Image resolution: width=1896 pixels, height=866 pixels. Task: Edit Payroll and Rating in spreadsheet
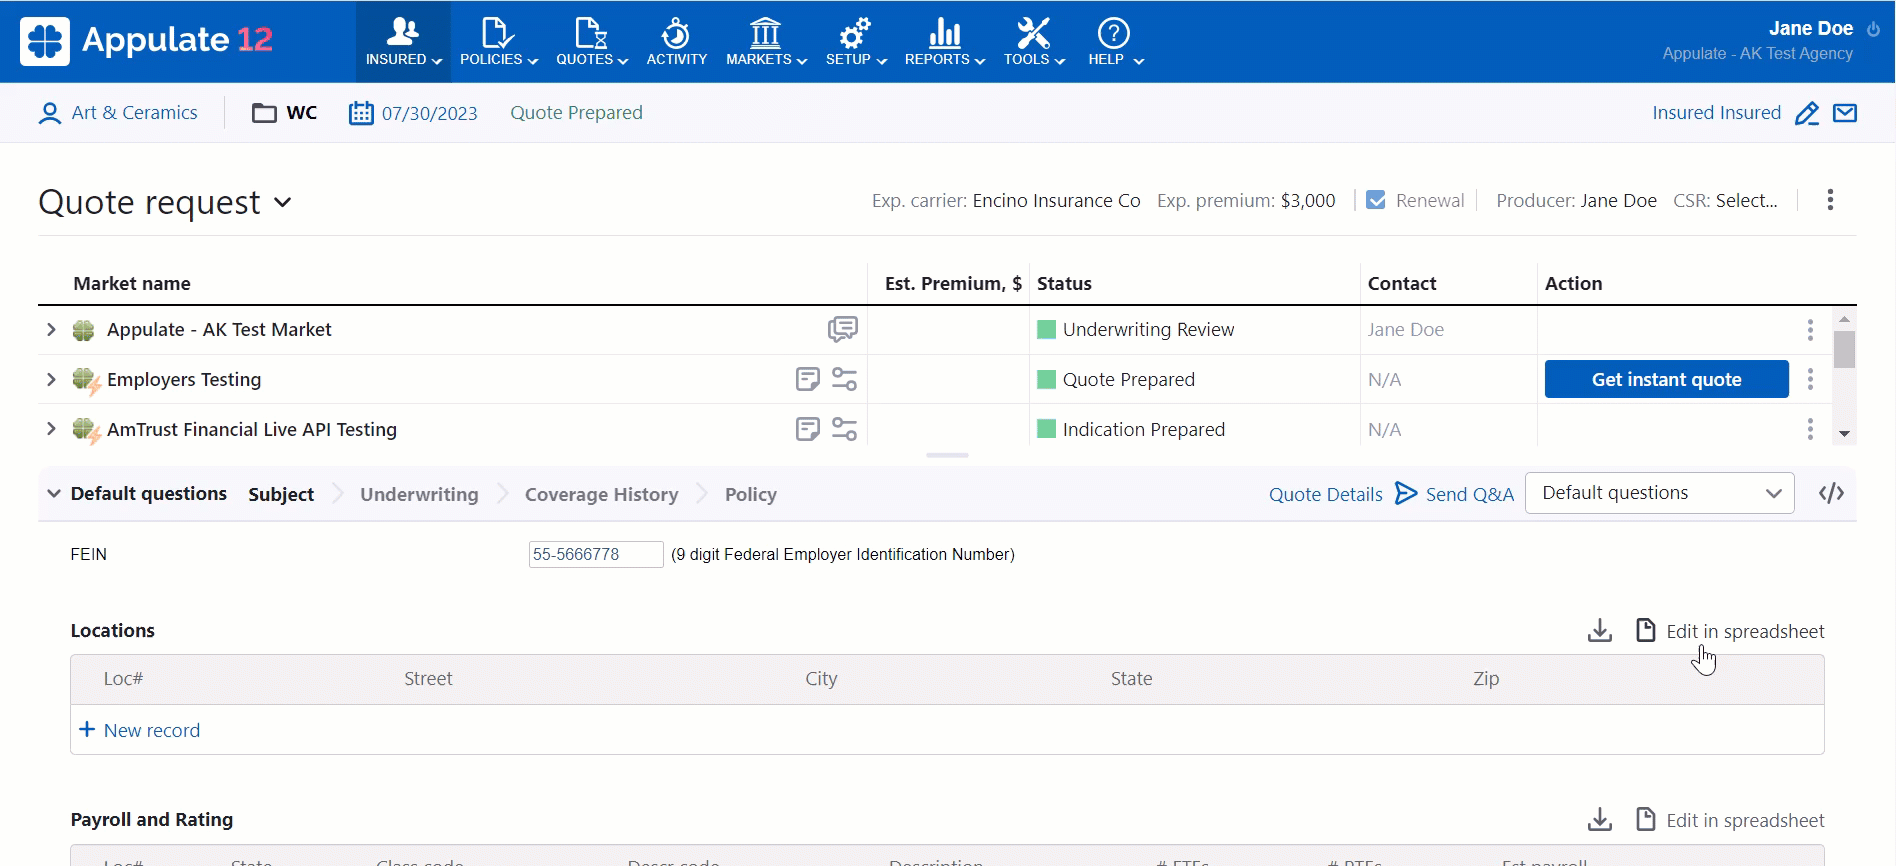1730,820
